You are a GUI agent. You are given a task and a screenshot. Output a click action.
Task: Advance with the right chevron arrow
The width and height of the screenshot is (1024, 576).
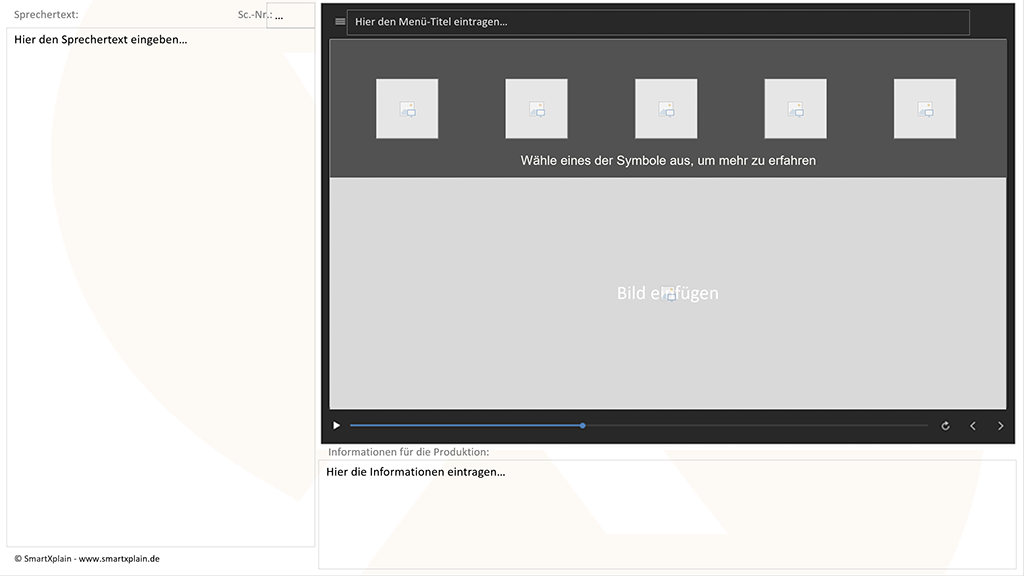click(x=1001, y=426)
